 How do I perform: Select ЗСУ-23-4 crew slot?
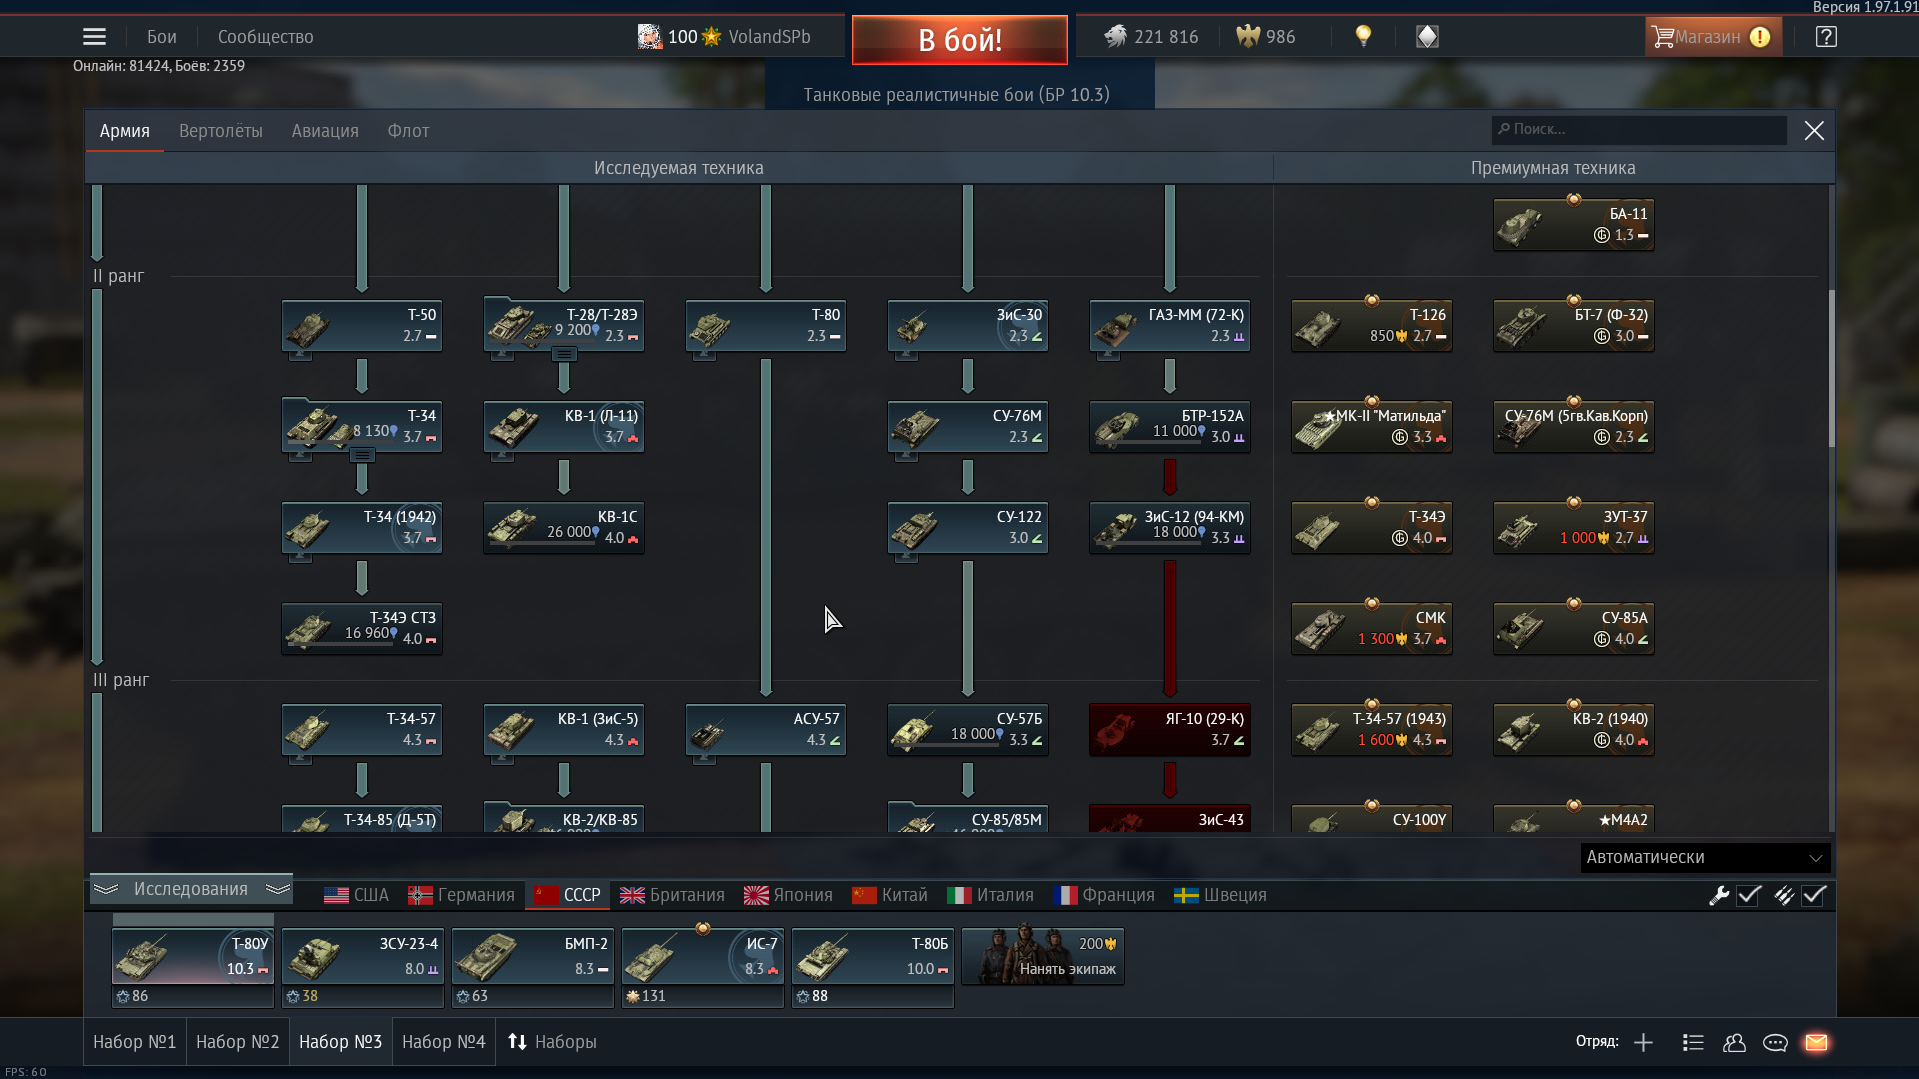(x=362, y=956)
